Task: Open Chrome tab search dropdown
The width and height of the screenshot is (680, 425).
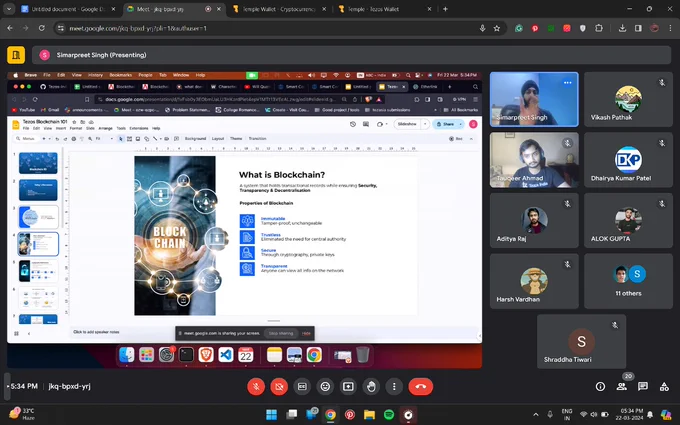Action: tap(9, 9)
